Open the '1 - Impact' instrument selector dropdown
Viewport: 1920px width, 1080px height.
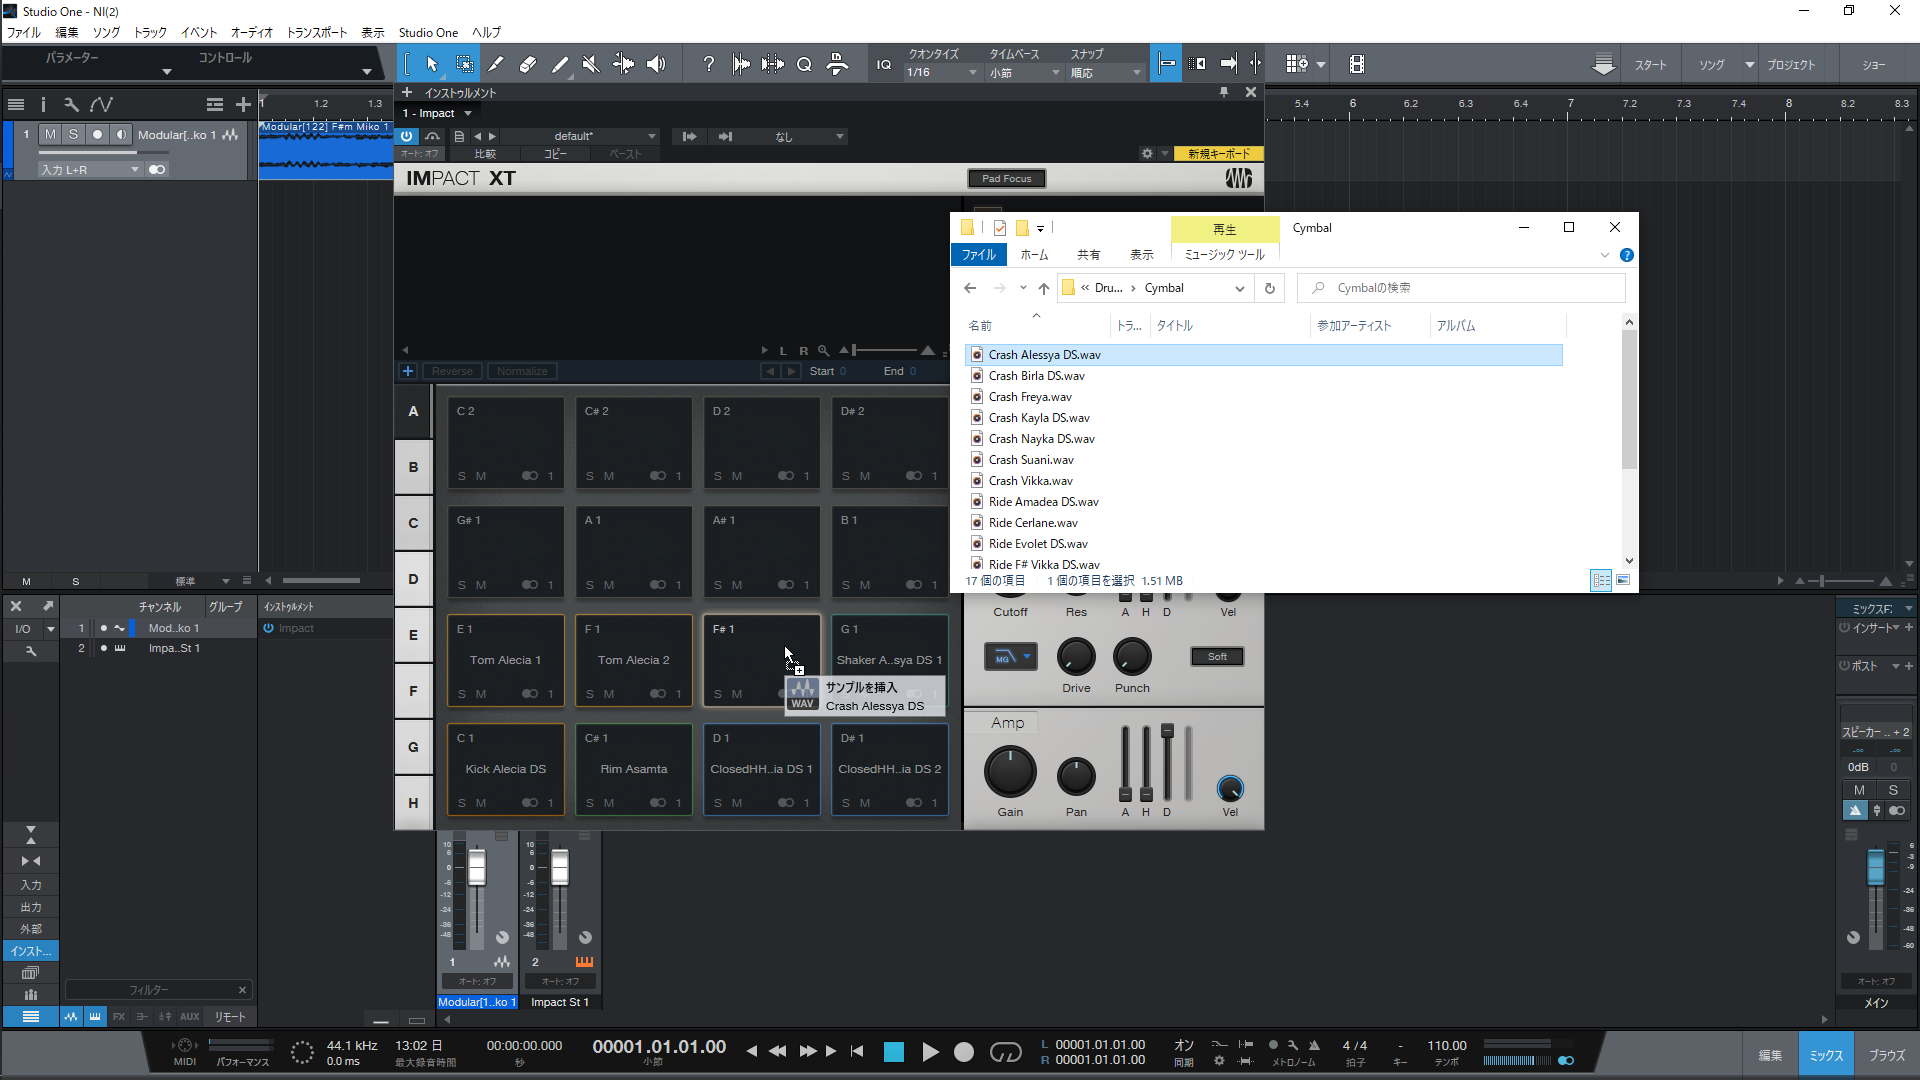click(437, 113)
